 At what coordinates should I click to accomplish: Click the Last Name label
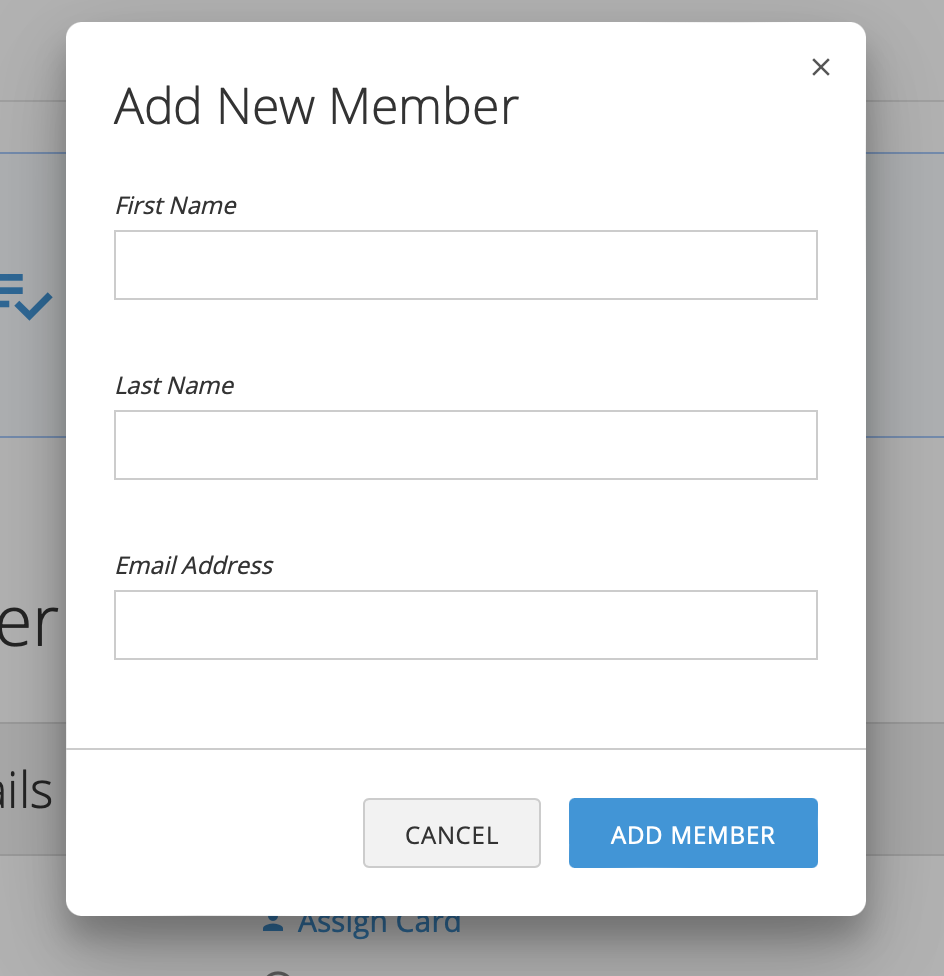[174, 385]
